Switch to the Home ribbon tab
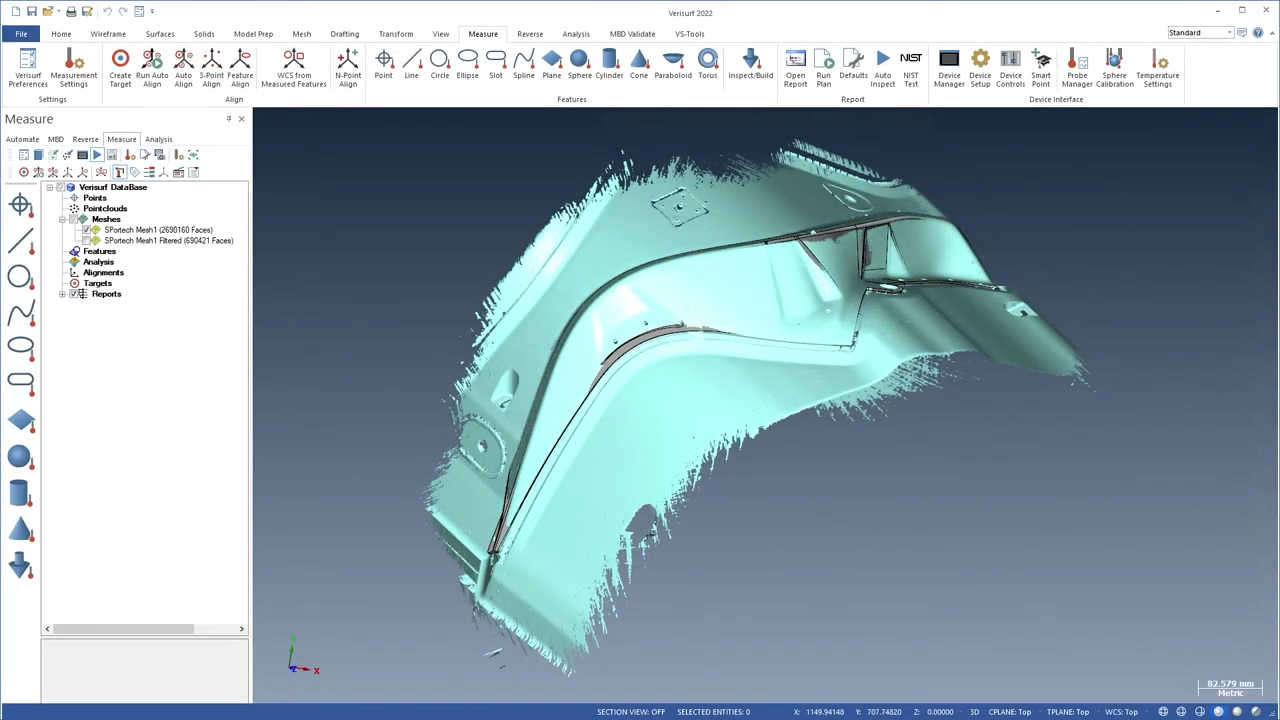Screen dimensions: 1280x720 tap(61, 34)
